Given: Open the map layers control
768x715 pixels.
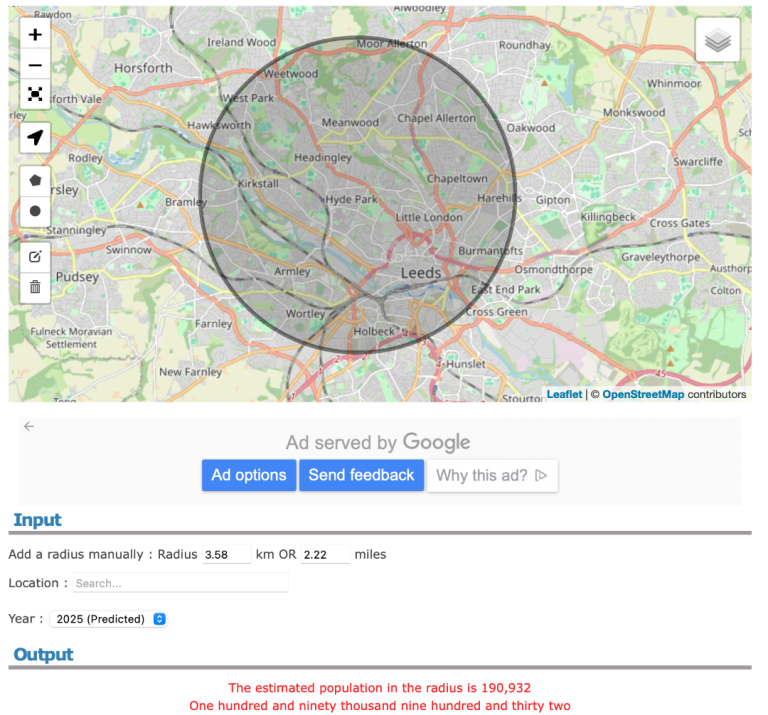Looking at the screenshot, I should [718, 40].
